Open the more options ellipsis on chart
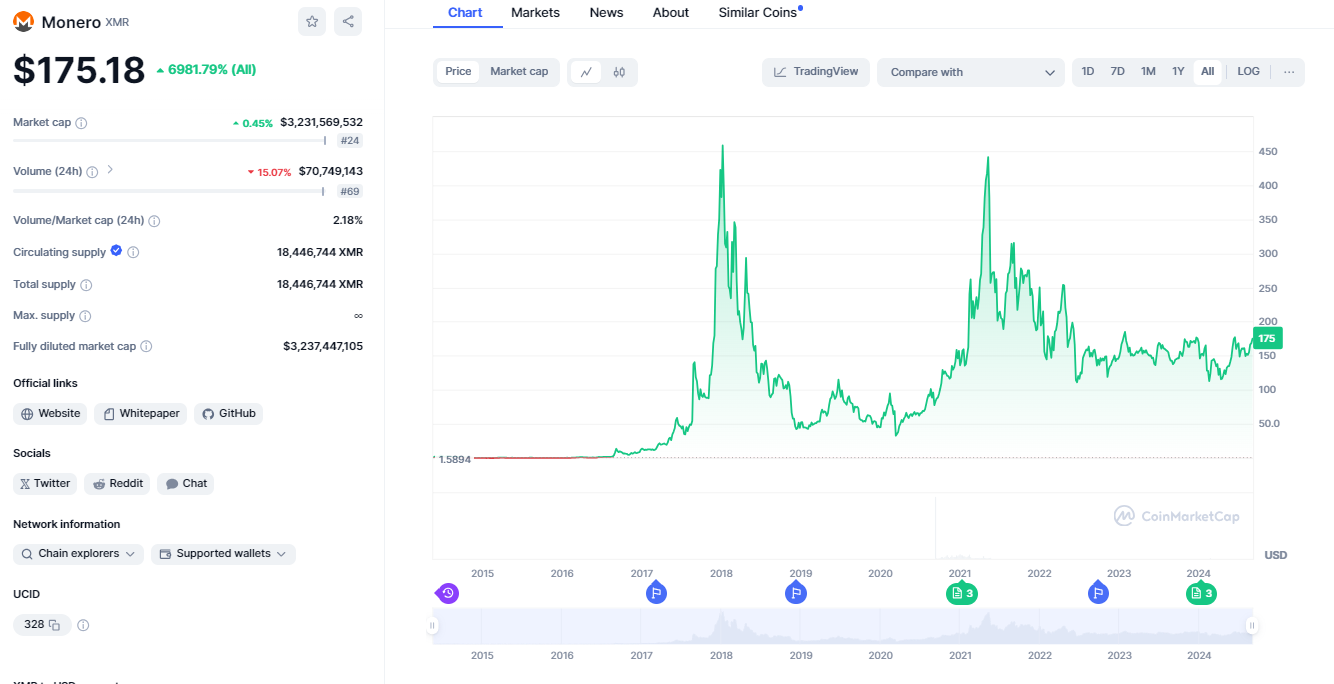Image resolution: width=1334 pixels, height=684 pixels. tap(1288, 72)
